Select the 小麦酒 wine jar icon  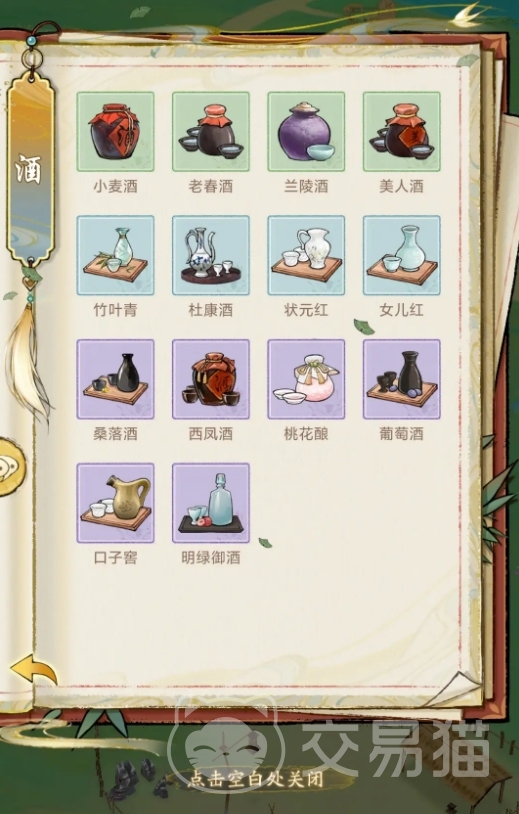(x=115, y=131)
